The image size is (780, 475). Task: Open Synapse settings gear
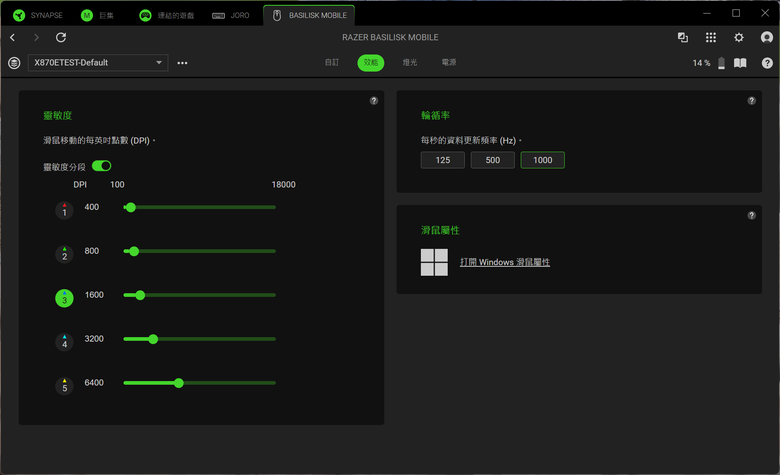(x=739, y=37)
